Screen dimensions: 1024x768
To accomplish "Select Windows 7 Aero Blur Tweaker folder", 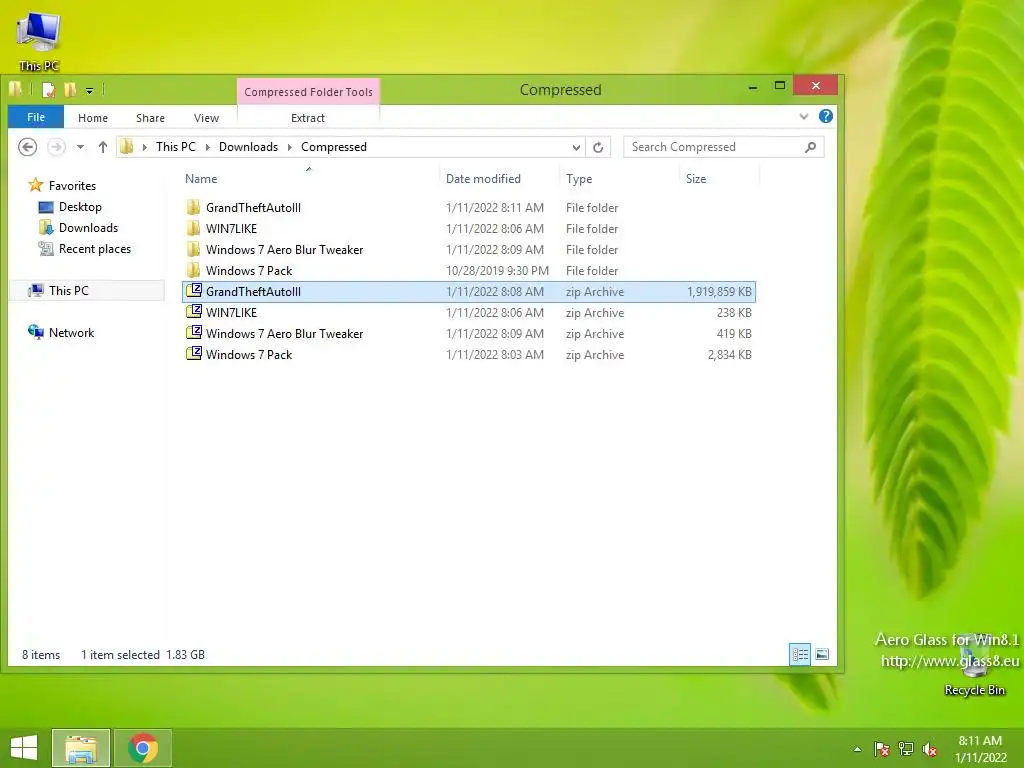I will tap(468, 249).
